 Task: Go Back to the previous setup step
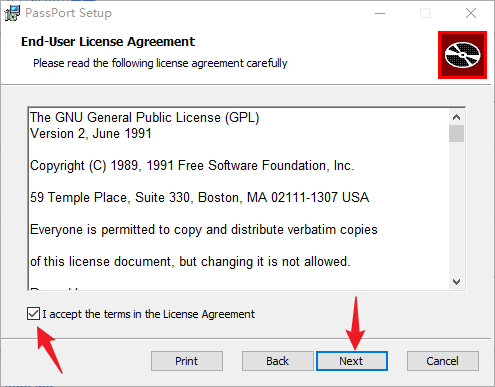click(278, 361)
